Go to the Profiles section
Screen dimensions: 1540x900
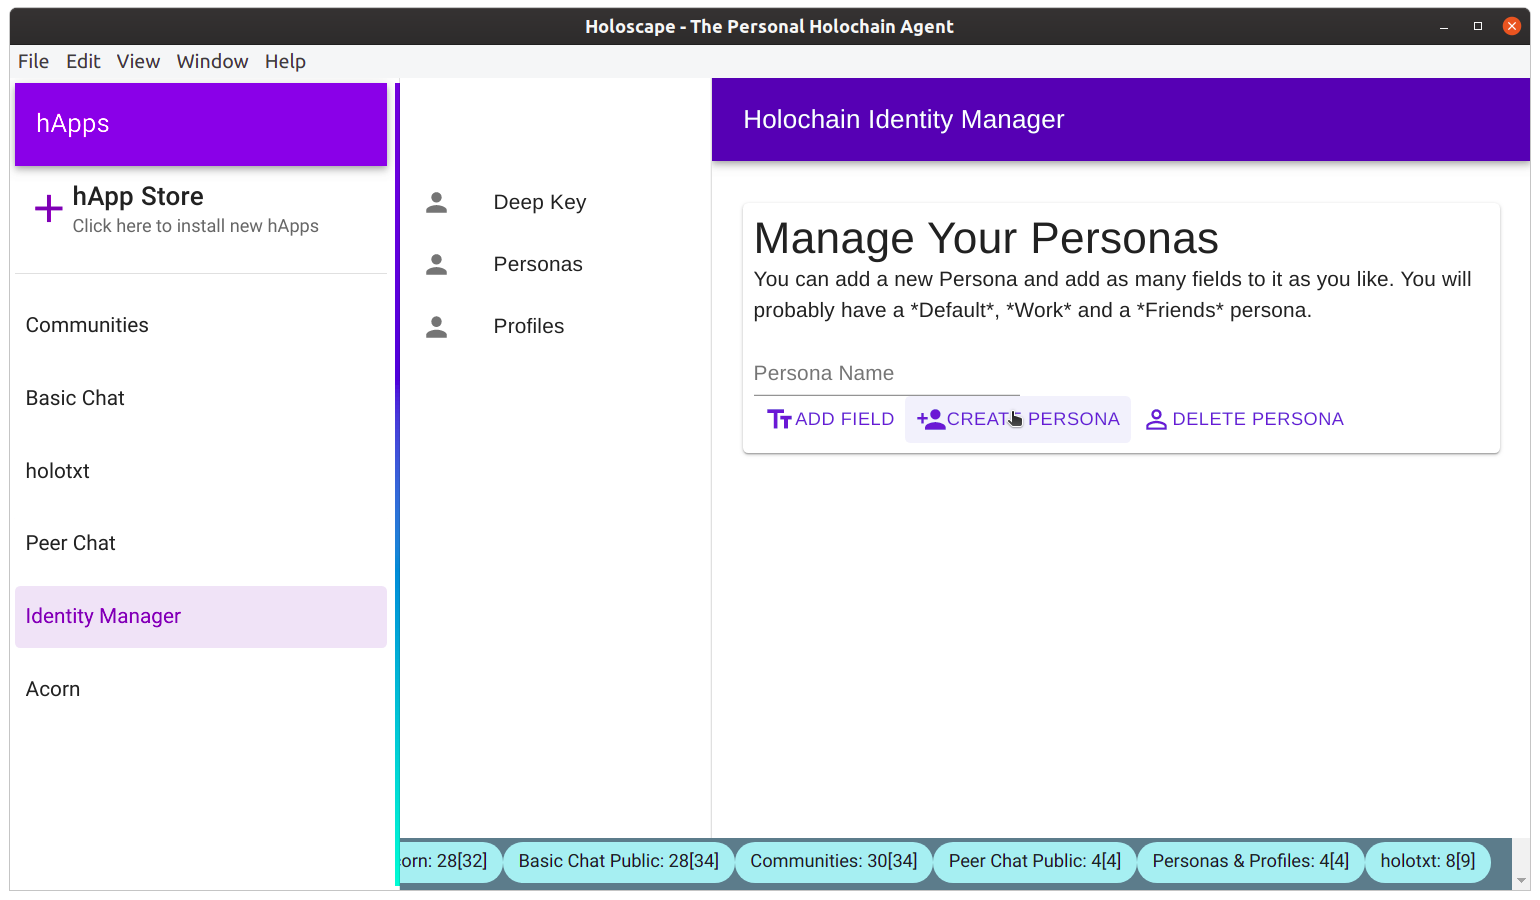555,326
